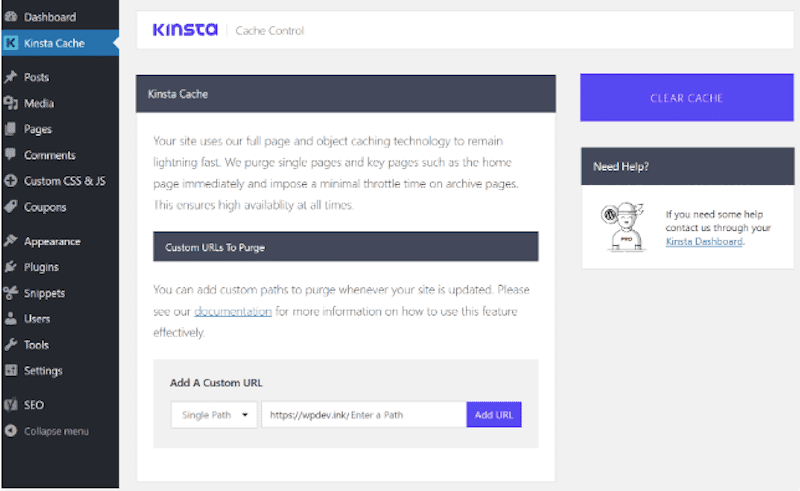Follow the documentation link
This screenshot has width=800, height=491.
click(x=233, y=311)
